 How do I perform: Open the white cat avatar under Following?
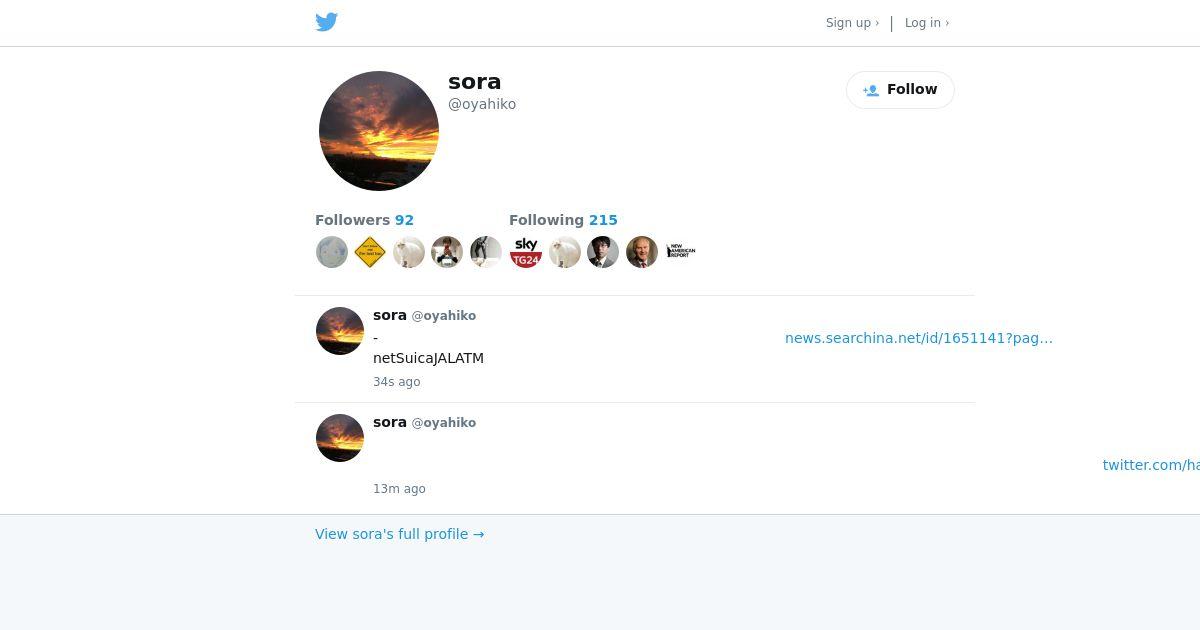(565, 252)
